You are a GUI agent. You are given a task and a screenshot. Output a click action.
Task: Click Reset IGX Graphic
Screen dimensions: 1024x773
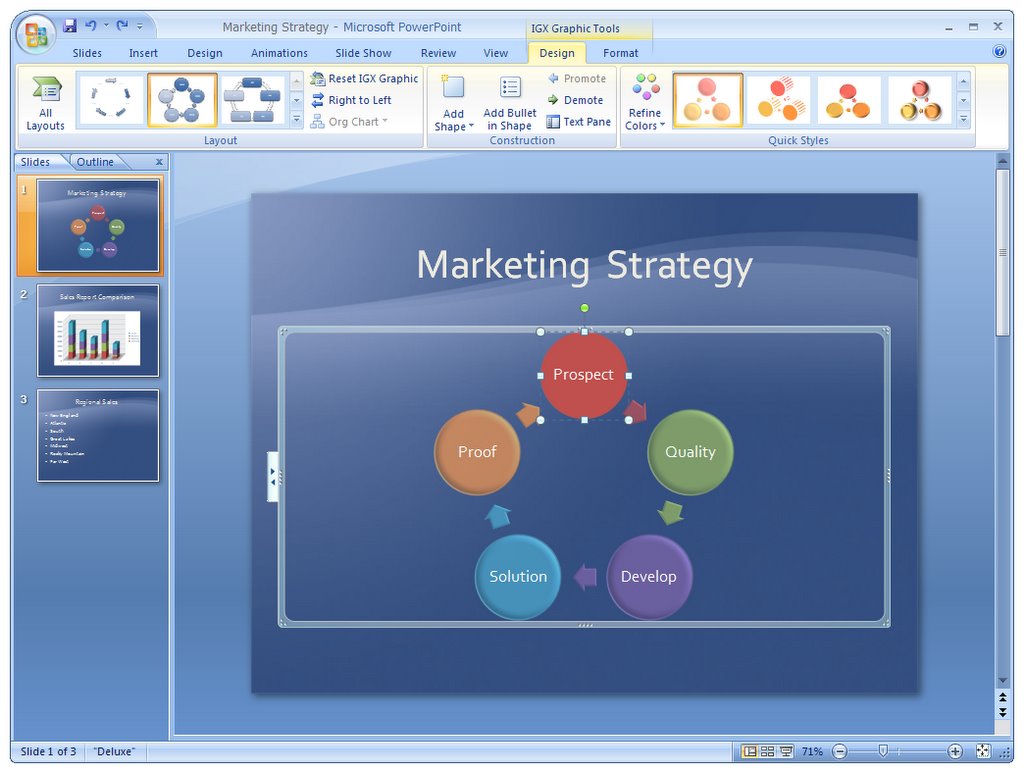(364, 78)
